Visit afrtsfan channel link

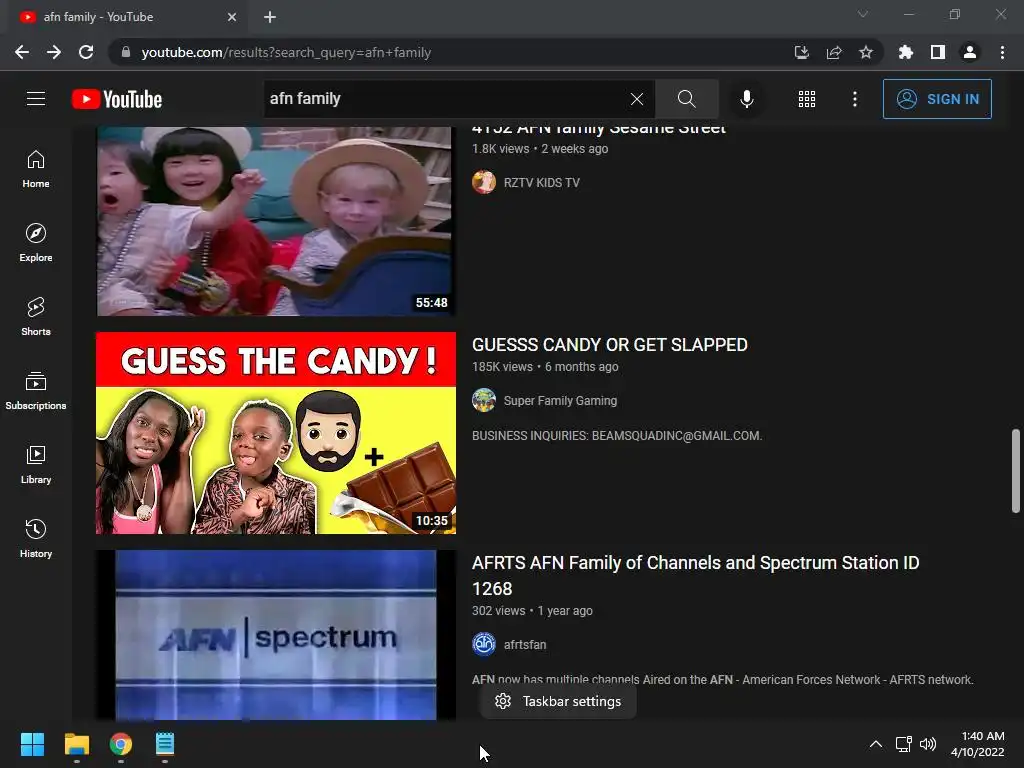(524, 645)
